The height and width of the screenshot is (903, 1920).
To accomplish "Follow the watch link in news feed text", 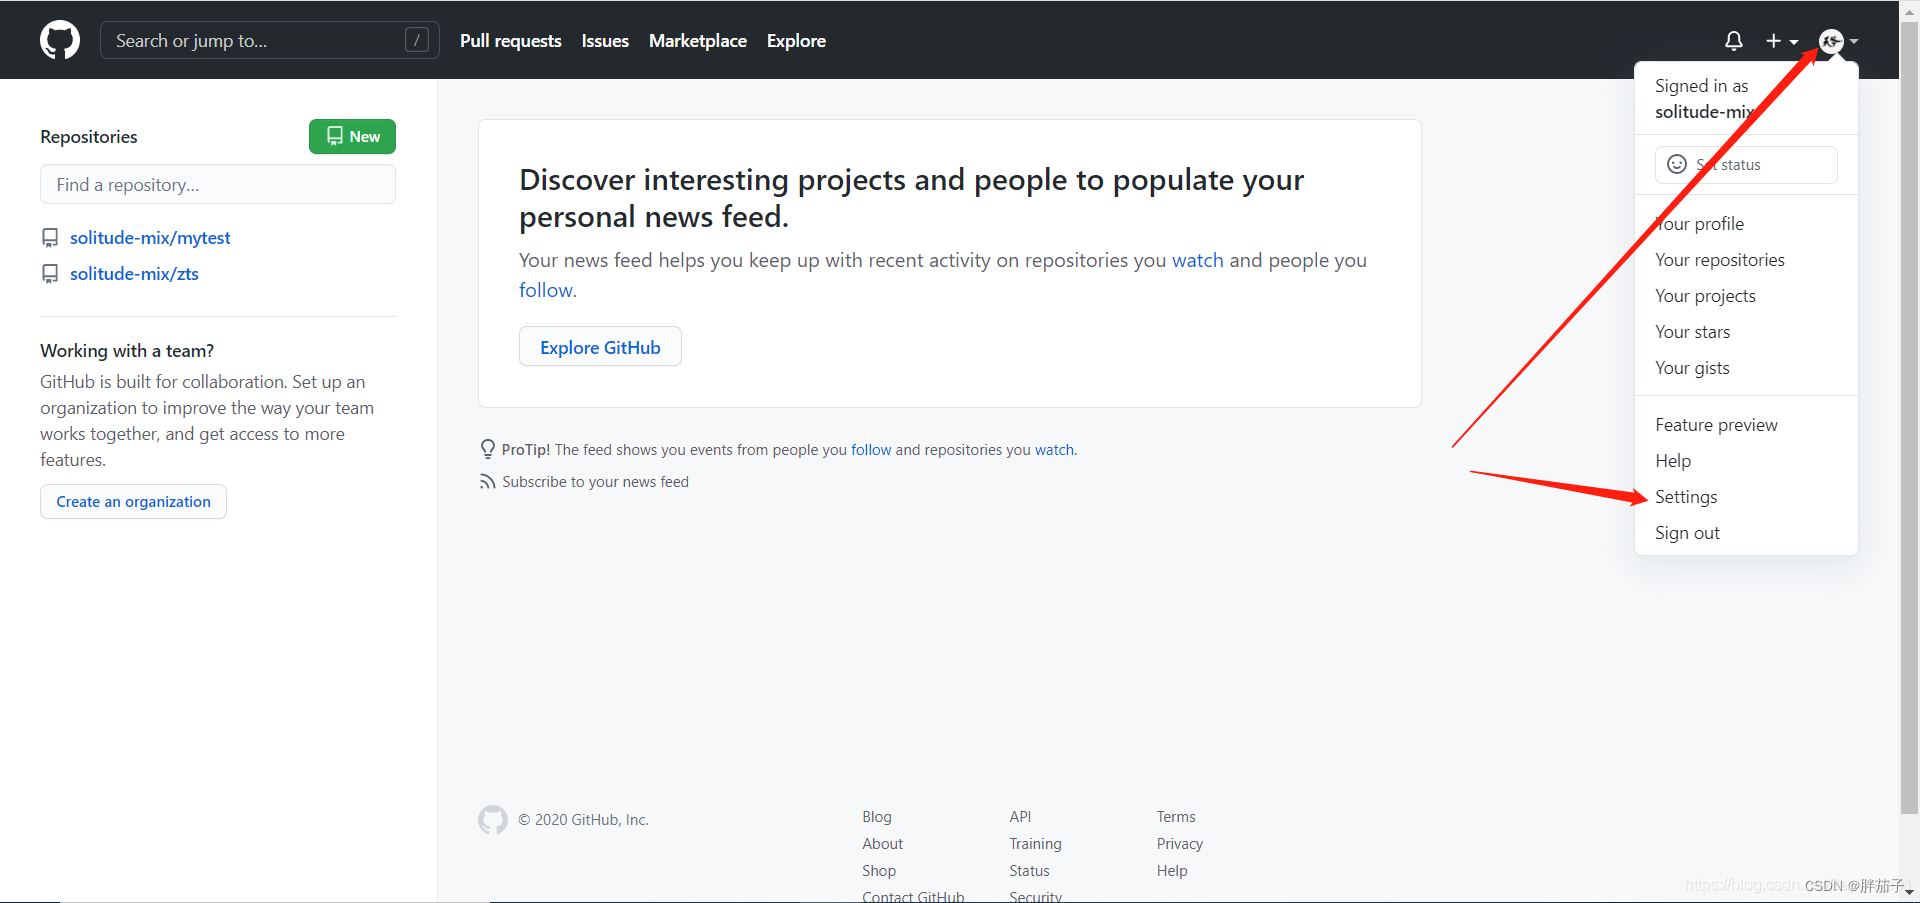I will click(1198, 260).
